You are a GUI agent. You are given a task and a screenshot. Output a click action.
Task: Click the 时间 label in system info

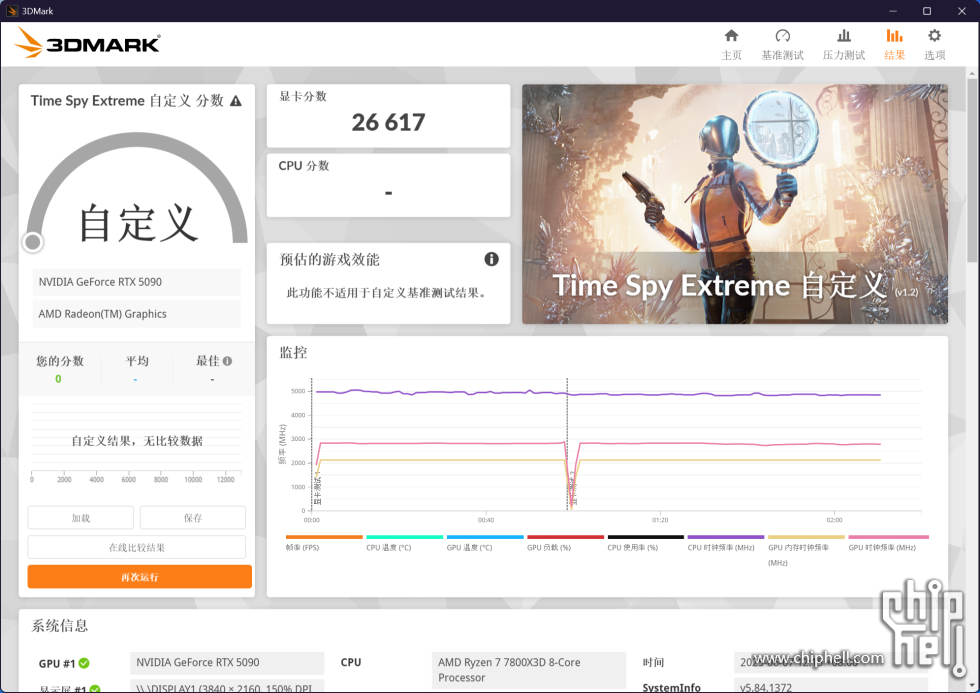(x=653, y=662)
